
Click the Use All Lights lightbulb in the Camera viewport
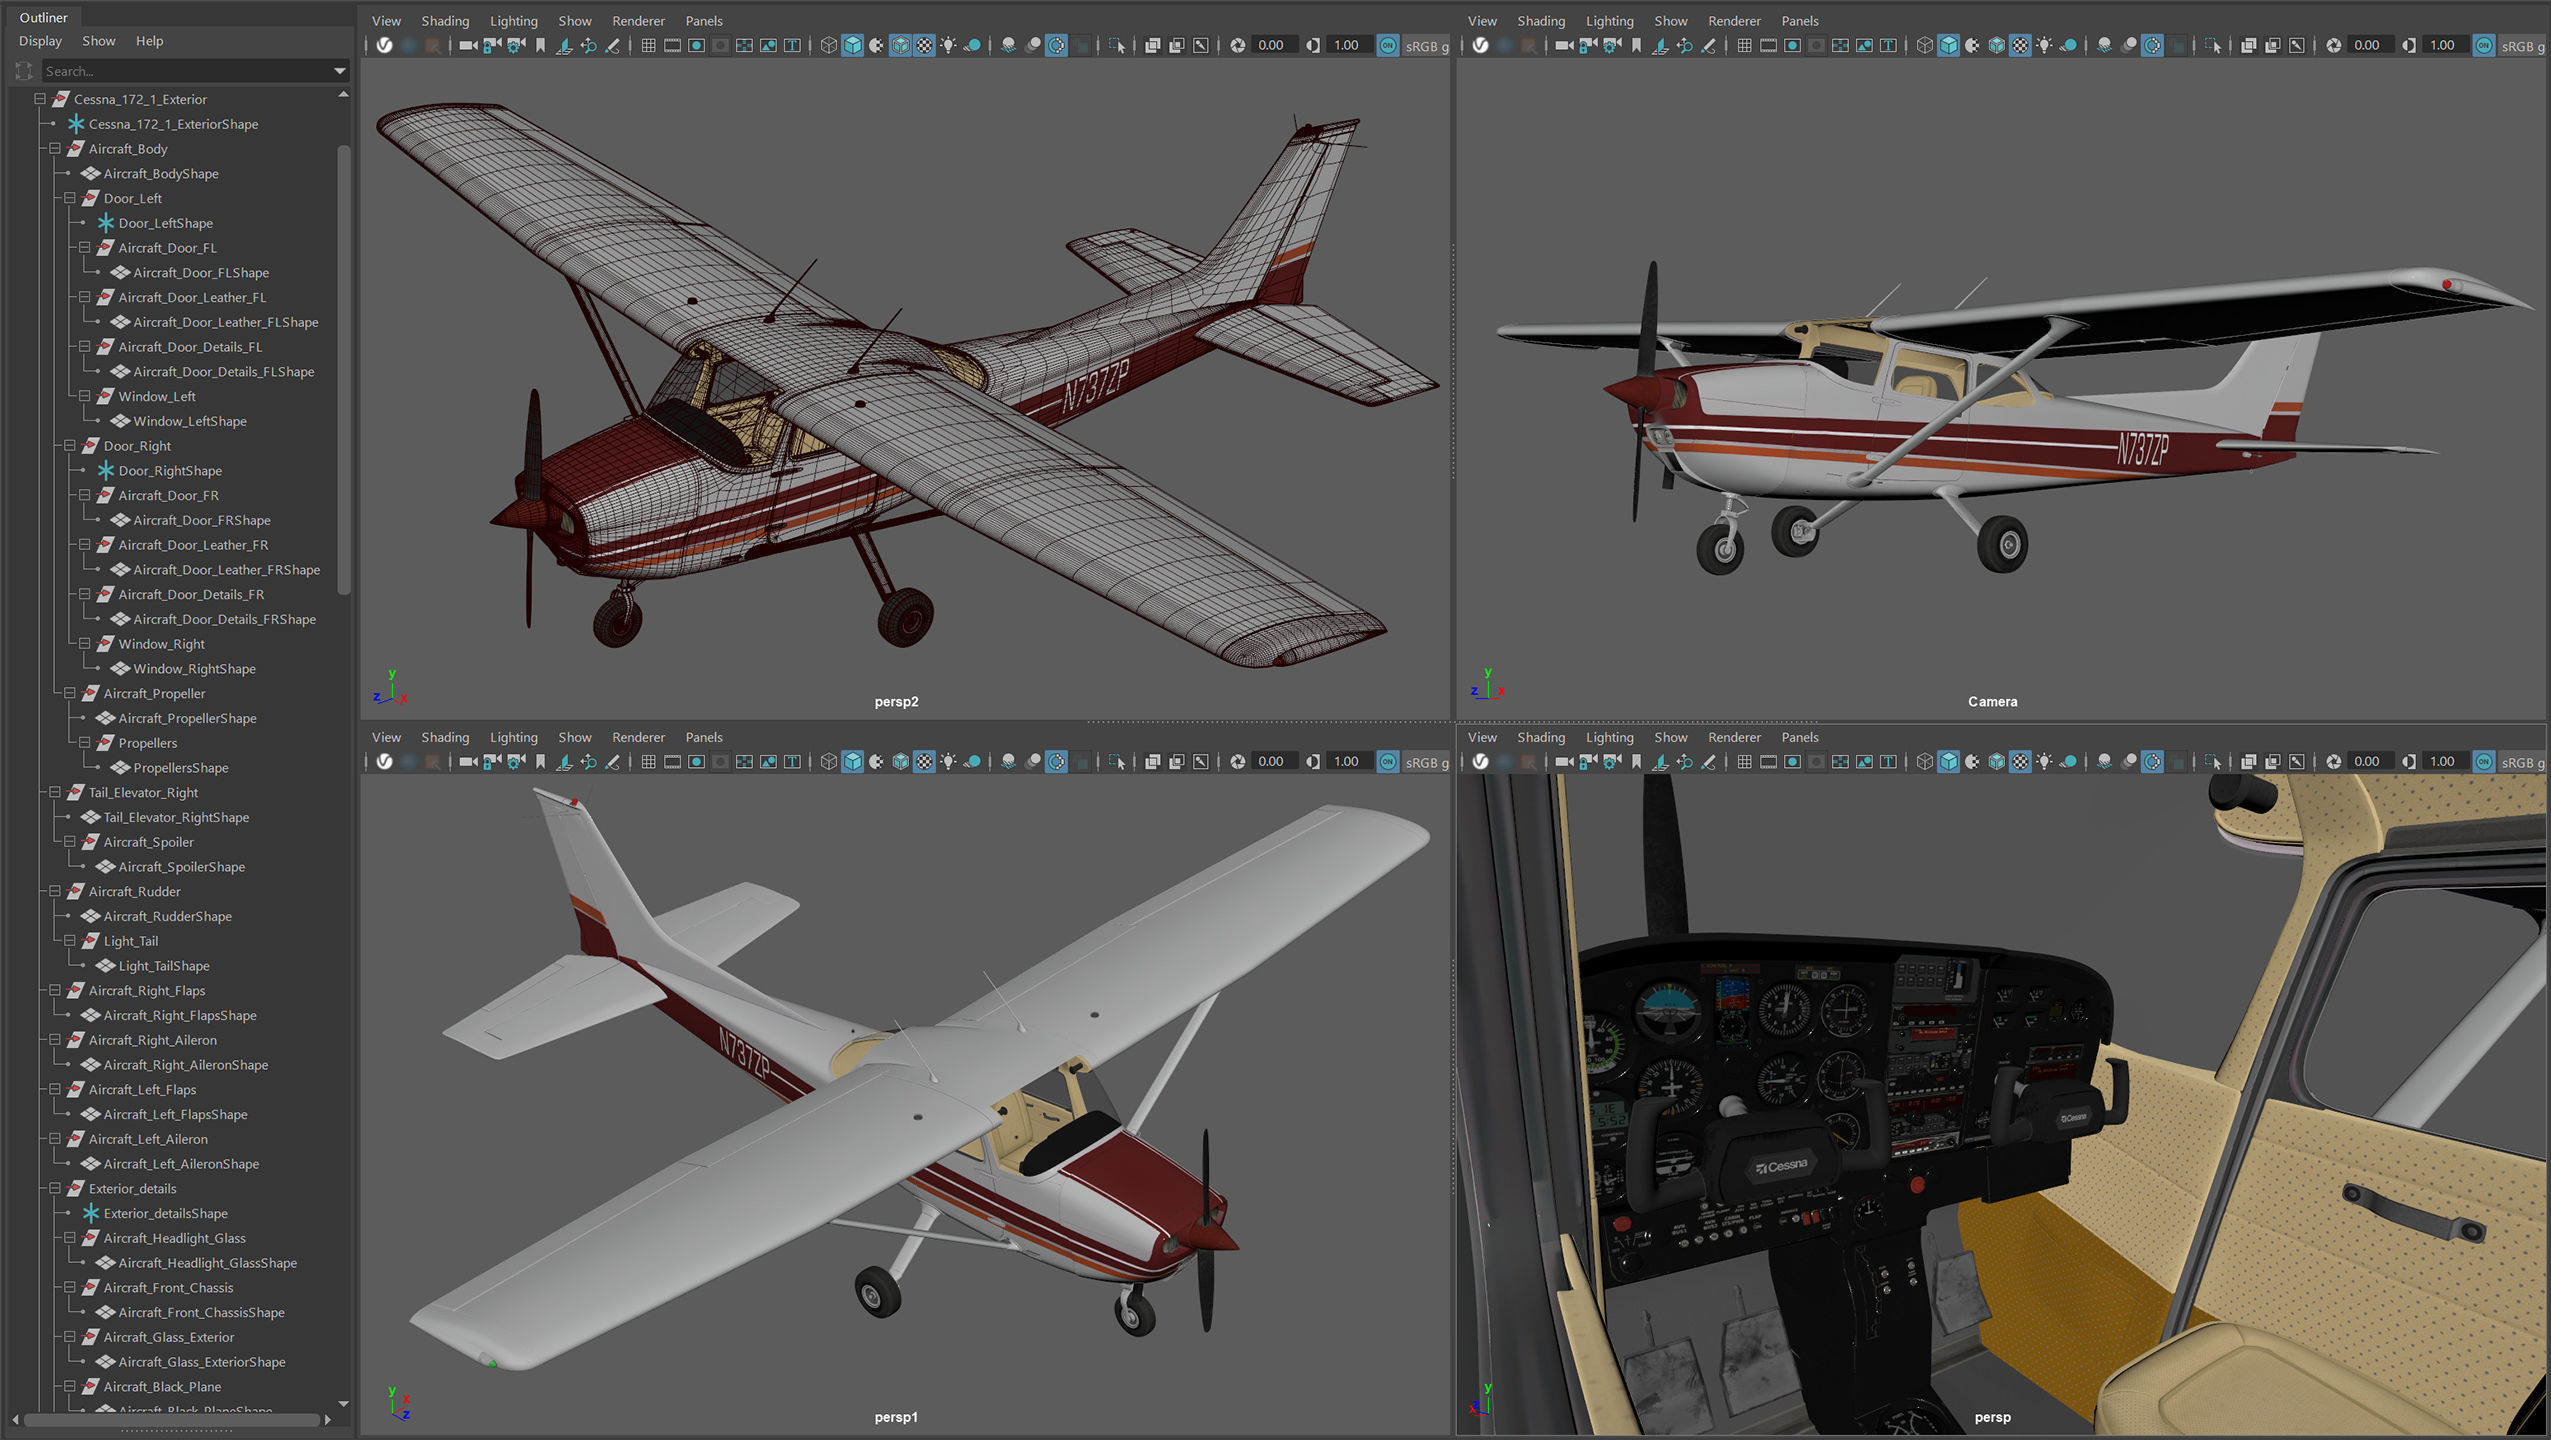2044,45
